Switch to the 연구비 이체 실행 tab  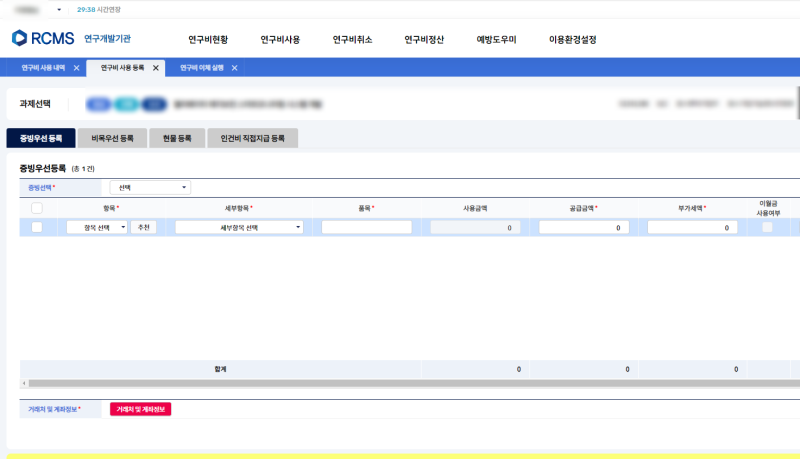202,68
